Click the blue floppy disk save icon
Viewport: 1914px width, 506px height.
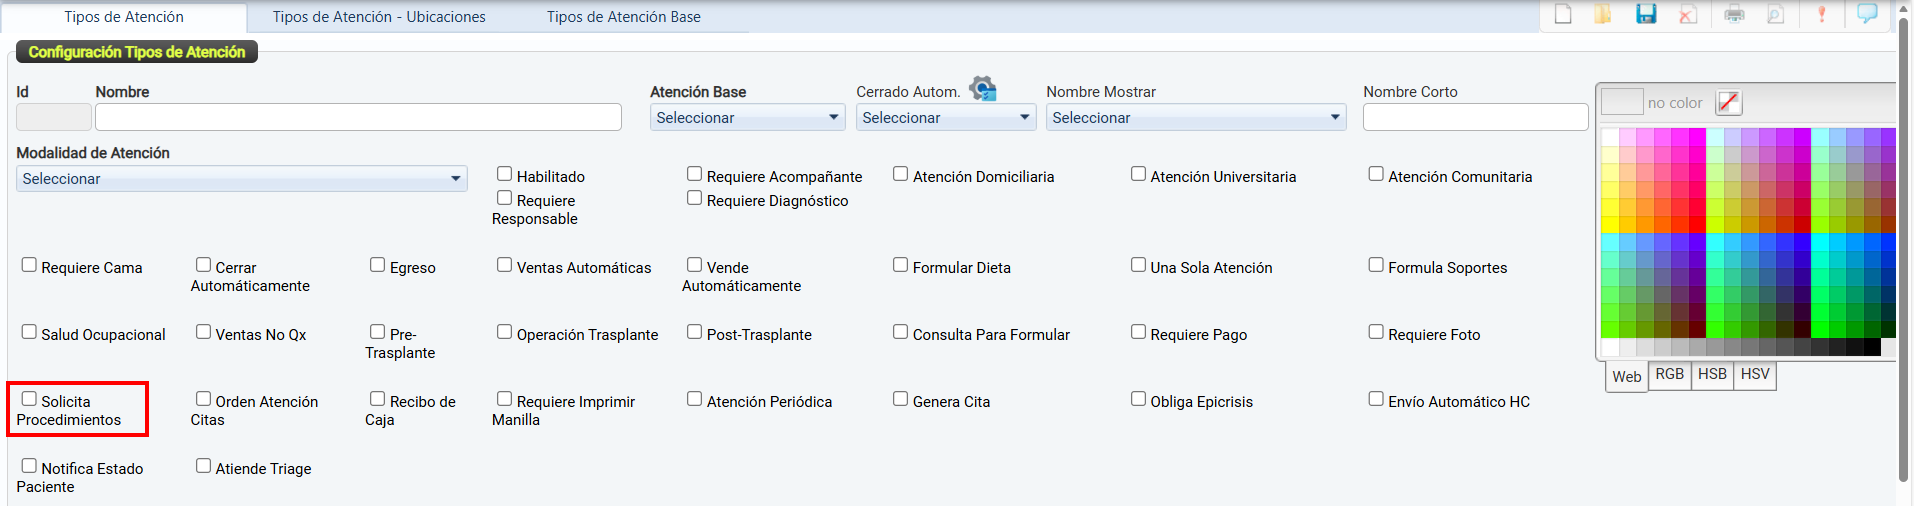click(1646, 14)
